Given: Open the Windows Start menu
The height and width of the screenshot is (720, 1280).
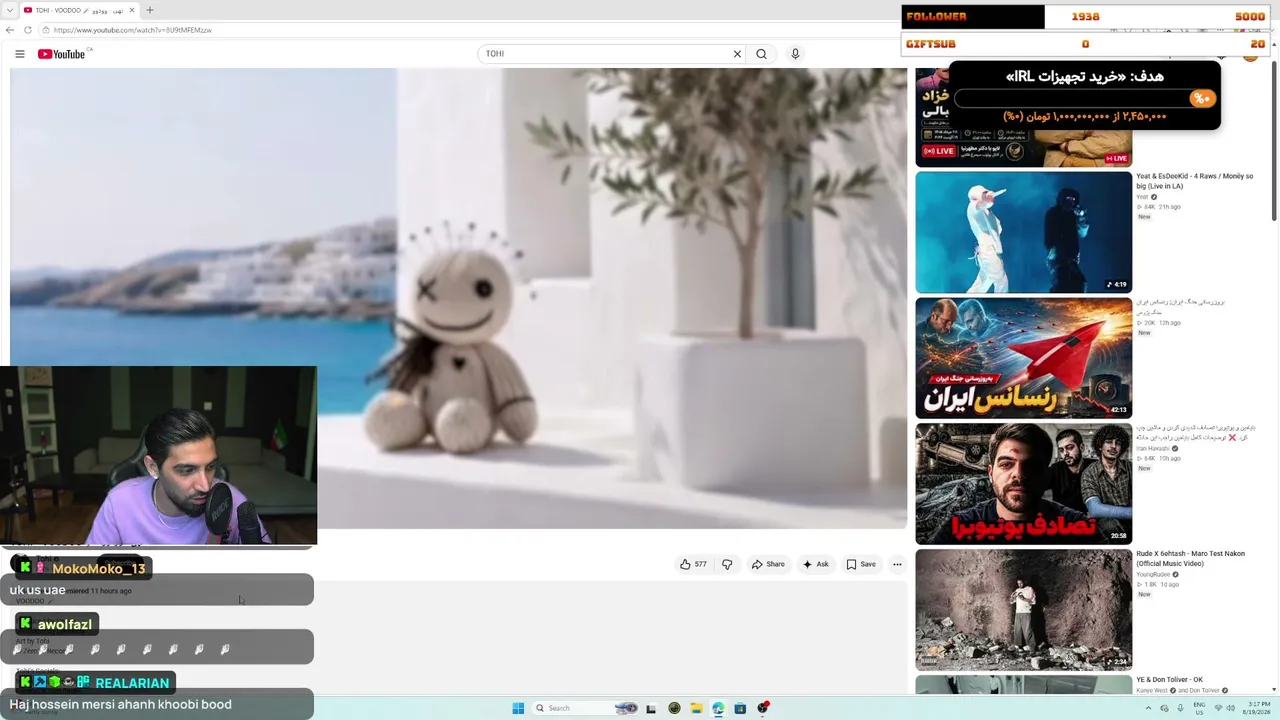Looking at the screenshot, I should pyautogui.click(x=518, y=708).
